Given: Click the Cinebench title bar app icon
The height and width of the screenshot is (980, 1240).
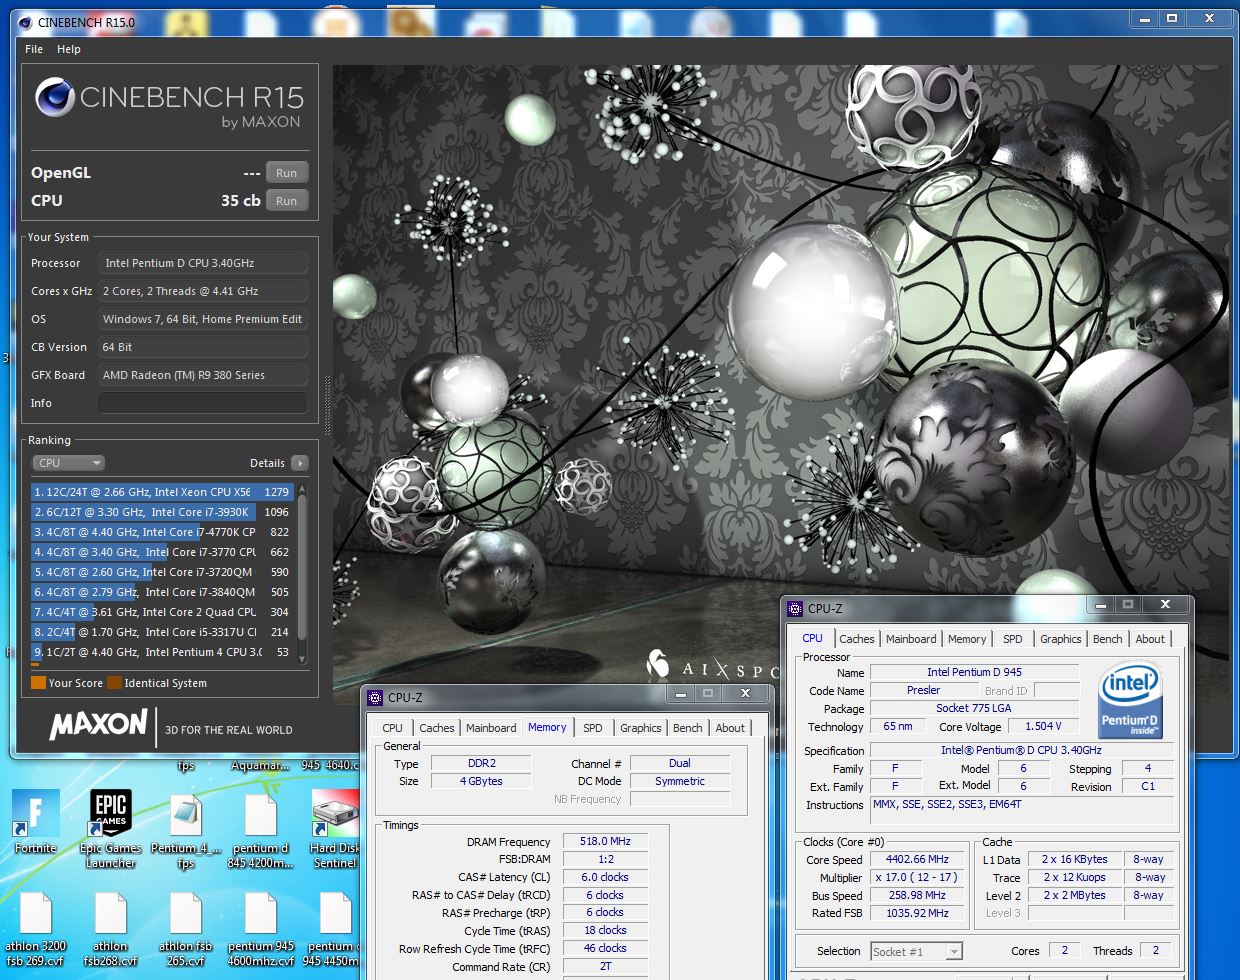Looking at the screenshot, I should [26, 22].
